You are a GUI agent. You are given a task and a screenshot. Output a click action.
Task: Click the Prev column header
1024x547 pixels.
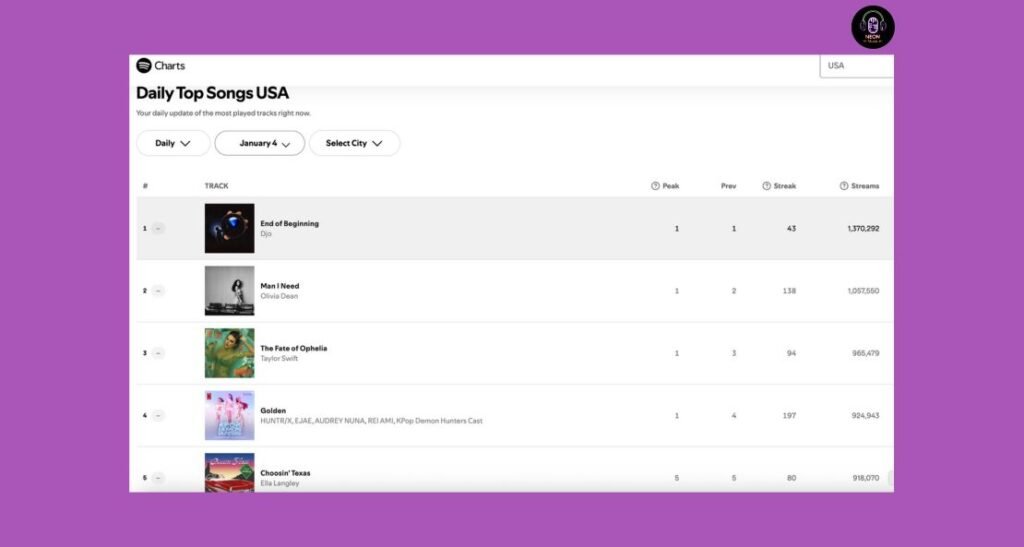click(728, 186)
